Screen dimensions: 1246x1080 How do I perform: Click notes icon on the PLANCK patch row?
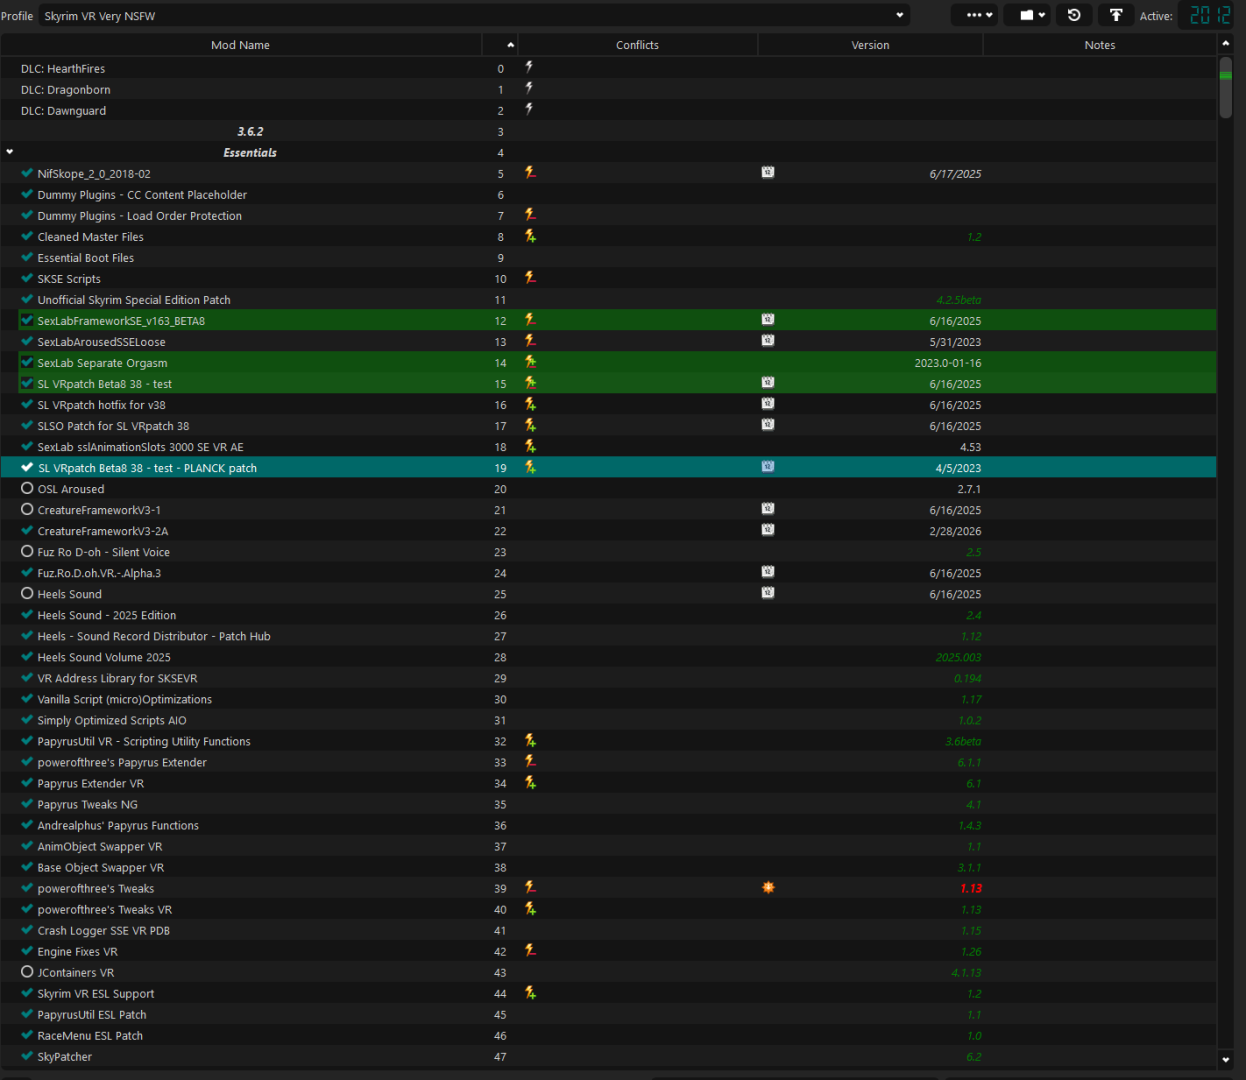pos(768,467)
